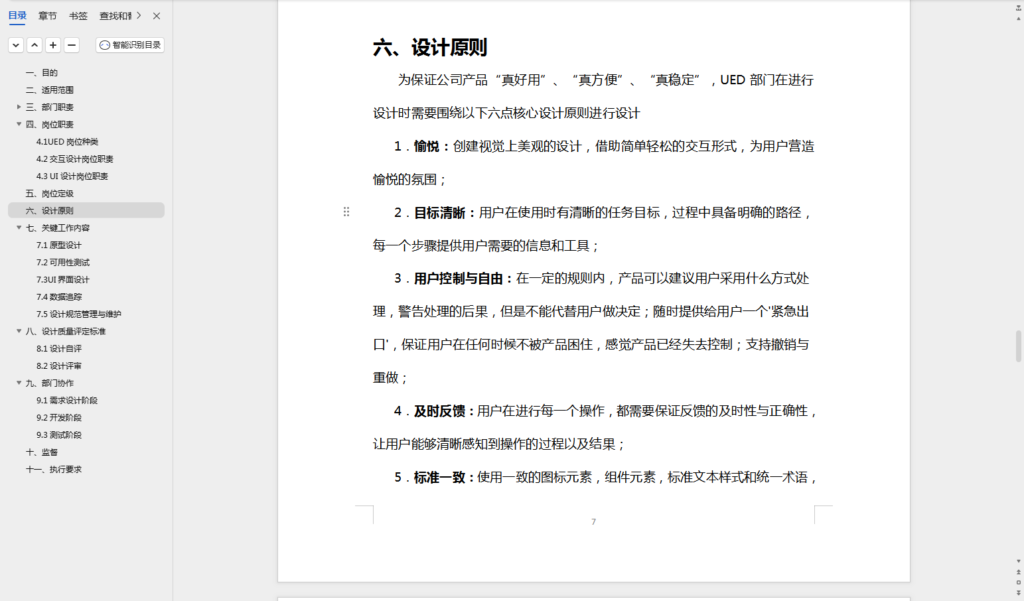The width and height of the screenshot is (1024, 601).
Task: Click the expand-all down chevron button
Action: (x=16, y=45)
